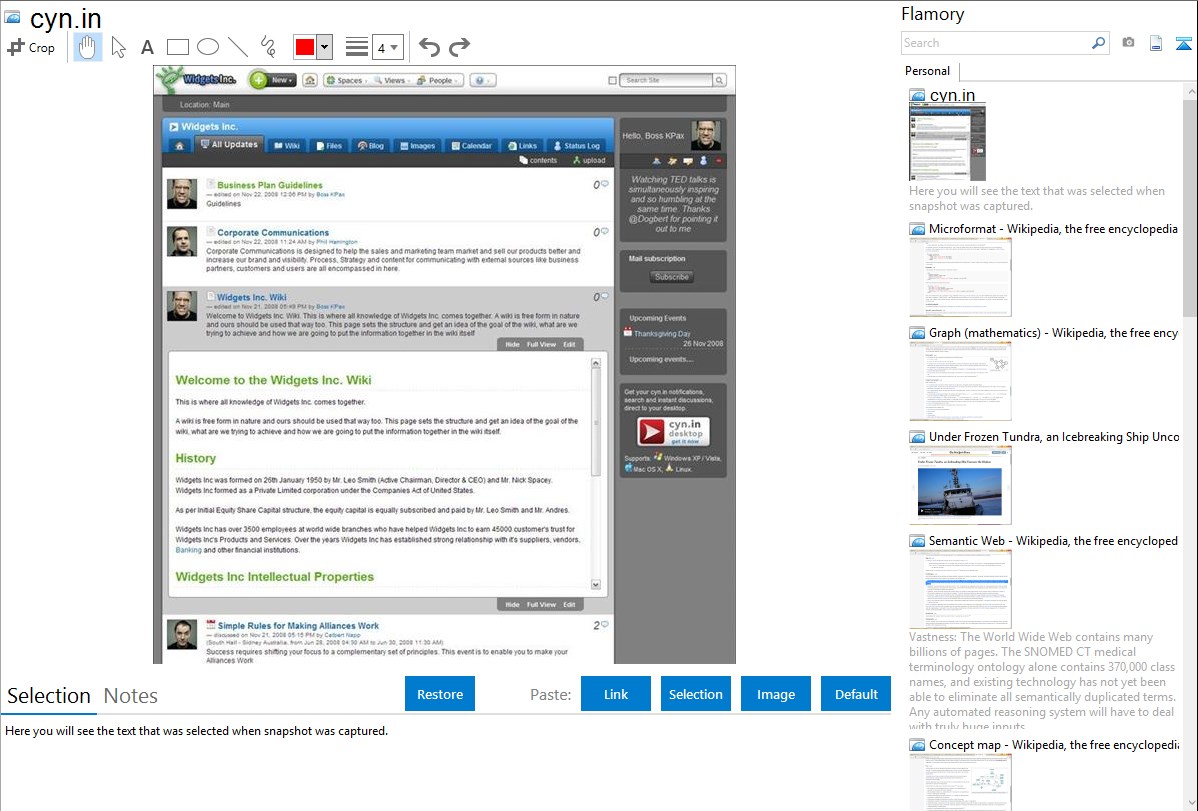Click the document page icon in Flamory

(1156, 43)
